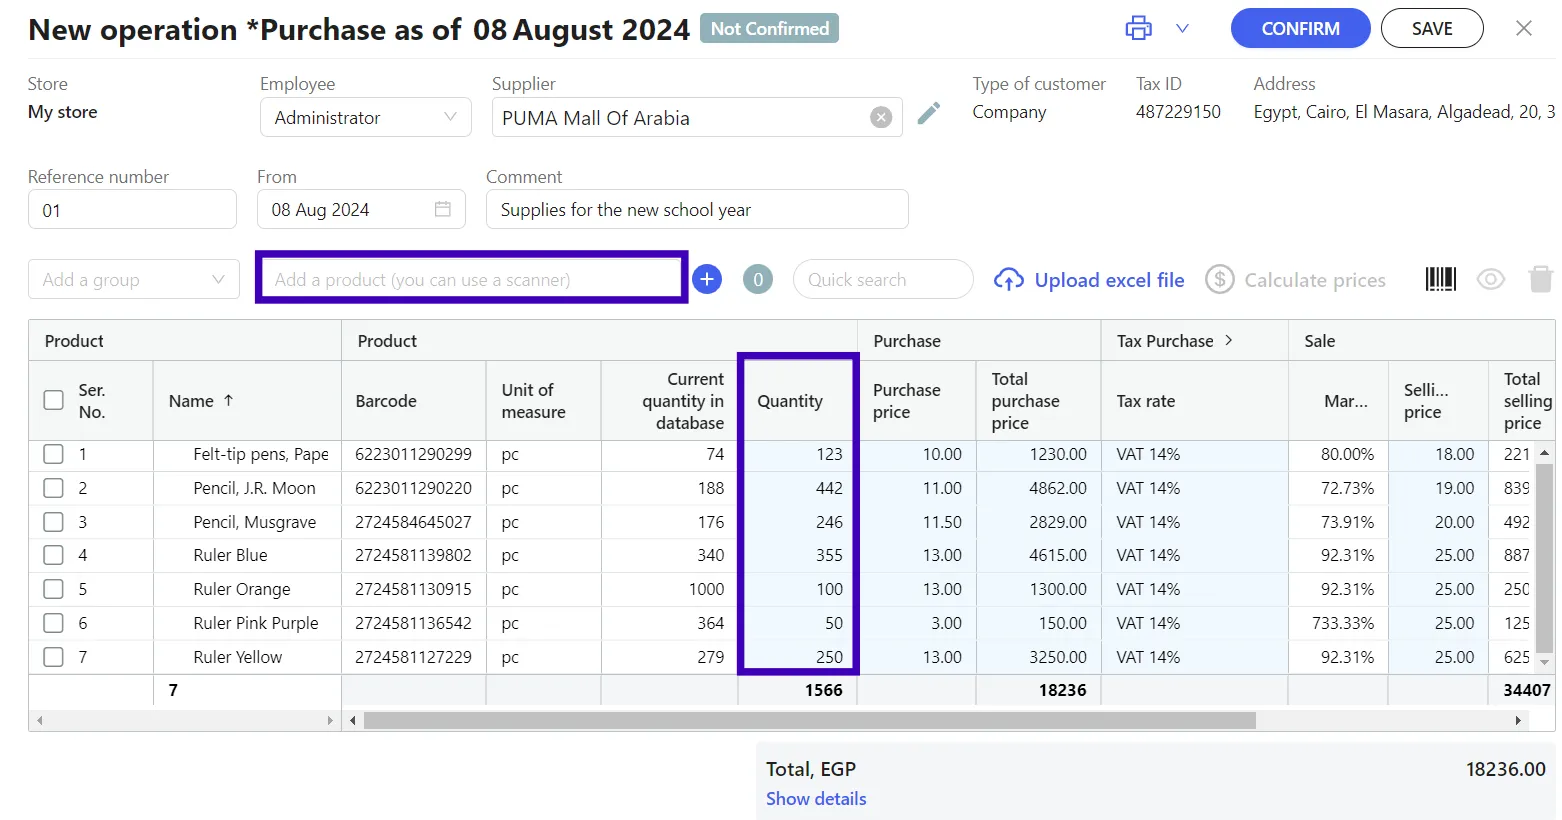Click the Upload excel file link
This screenshot has height=820, width=1562.
click(x=1109, y=280)
